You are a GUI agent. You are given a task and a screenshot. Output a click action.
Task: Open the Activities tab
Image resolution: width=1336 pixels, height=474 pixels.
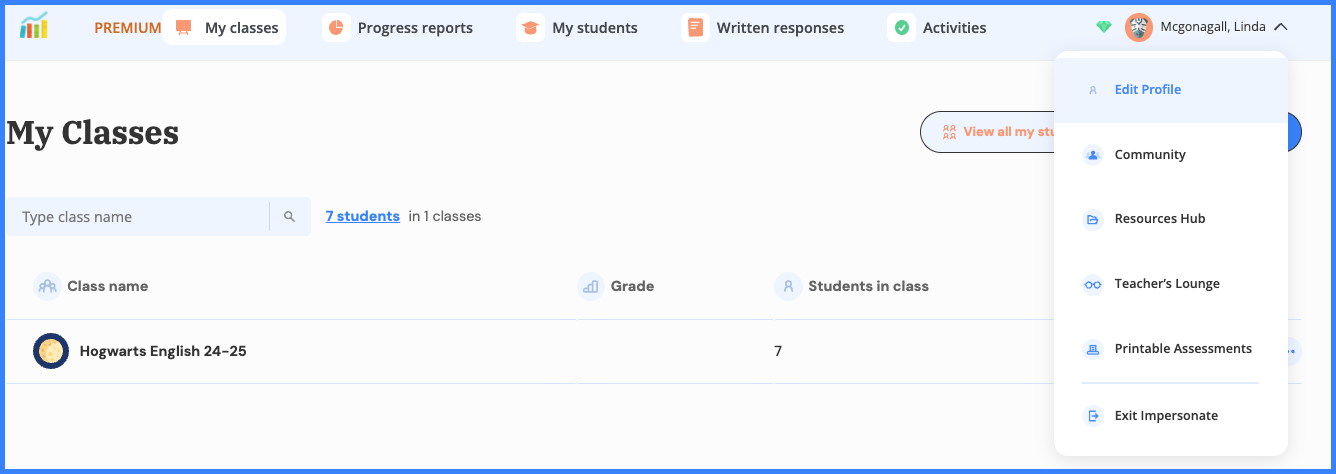pyautogui.click(x=940, y=28)
